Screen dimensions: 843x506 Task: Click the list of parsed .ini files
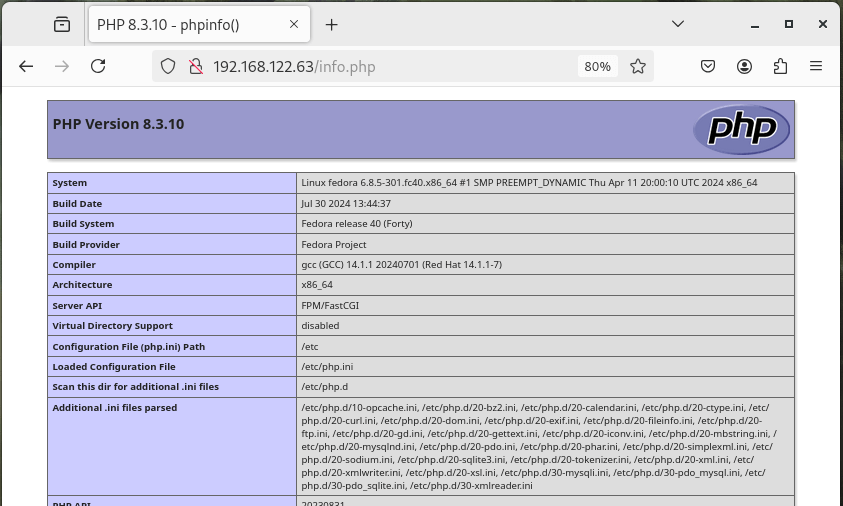coord(539,447)
